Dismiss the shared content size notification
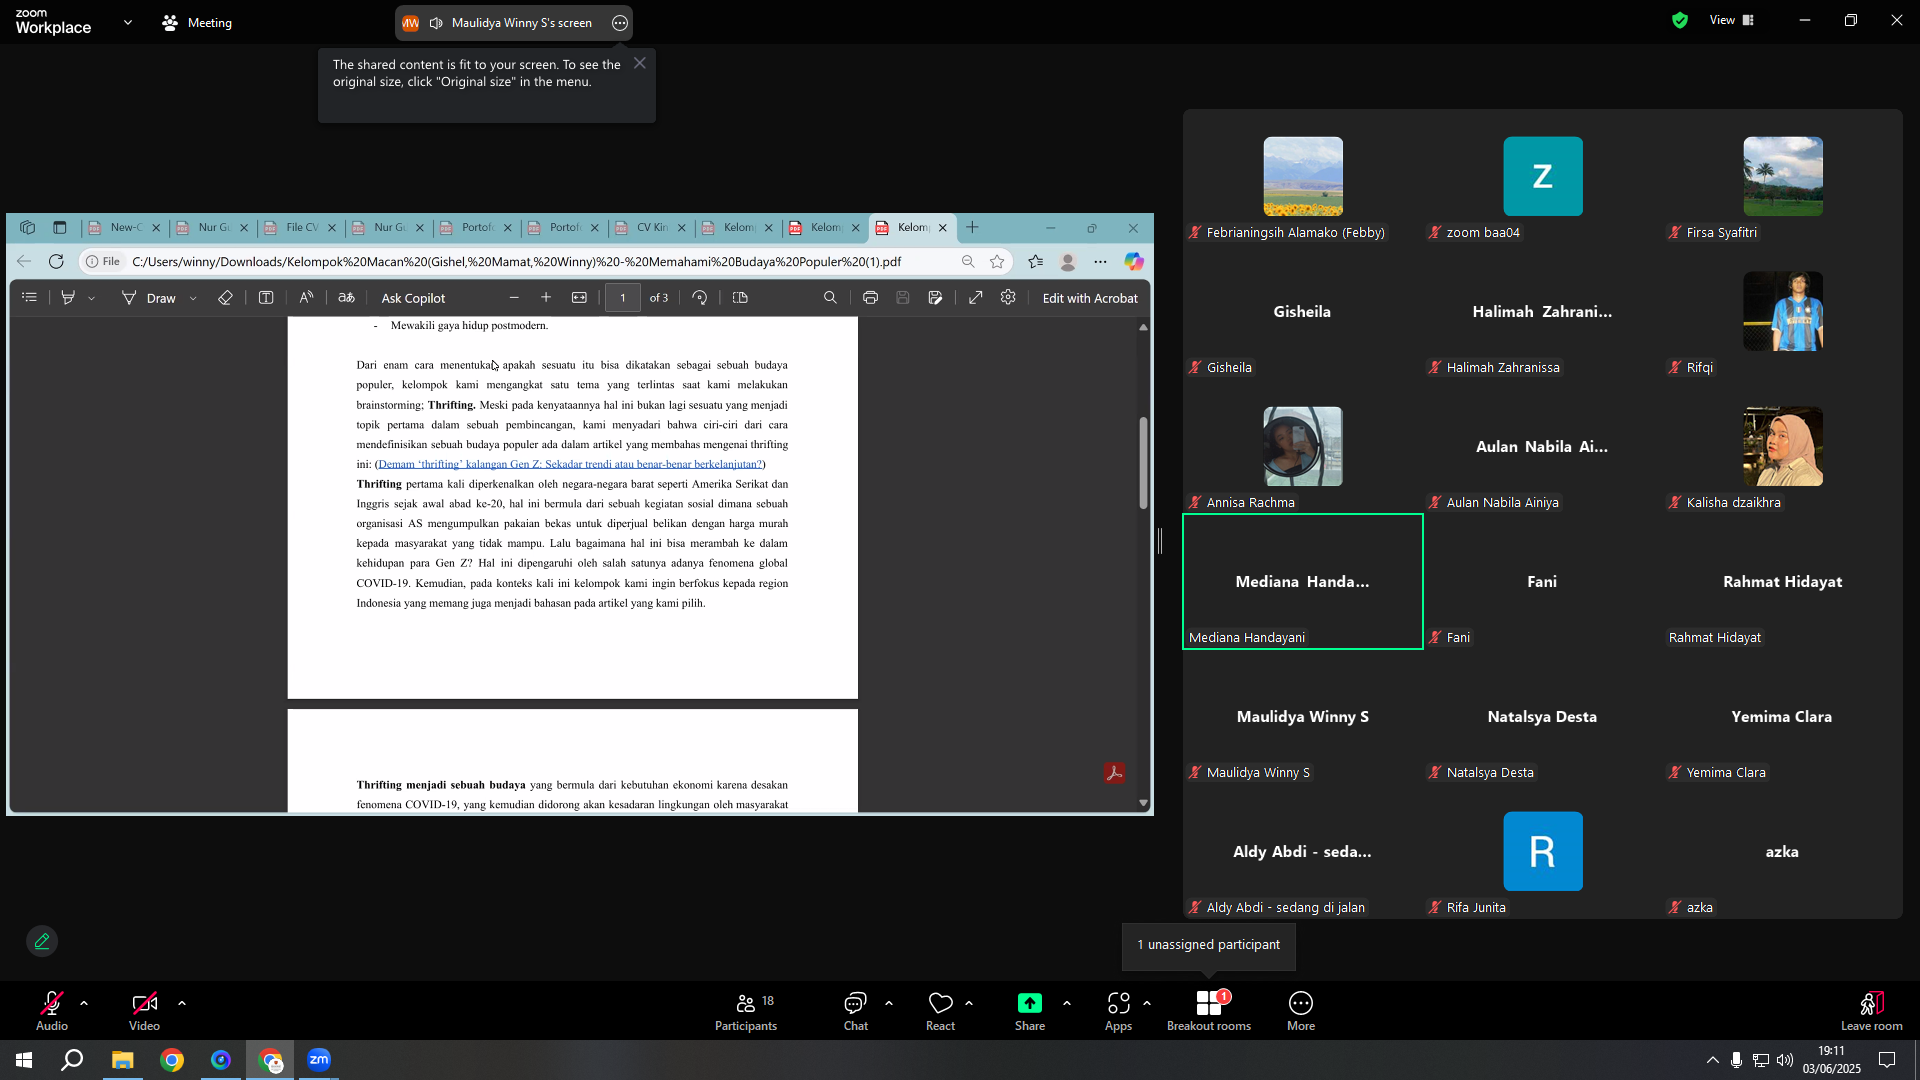The height and width of the screenshot is (1080, 1920). (x=640, y=63)
